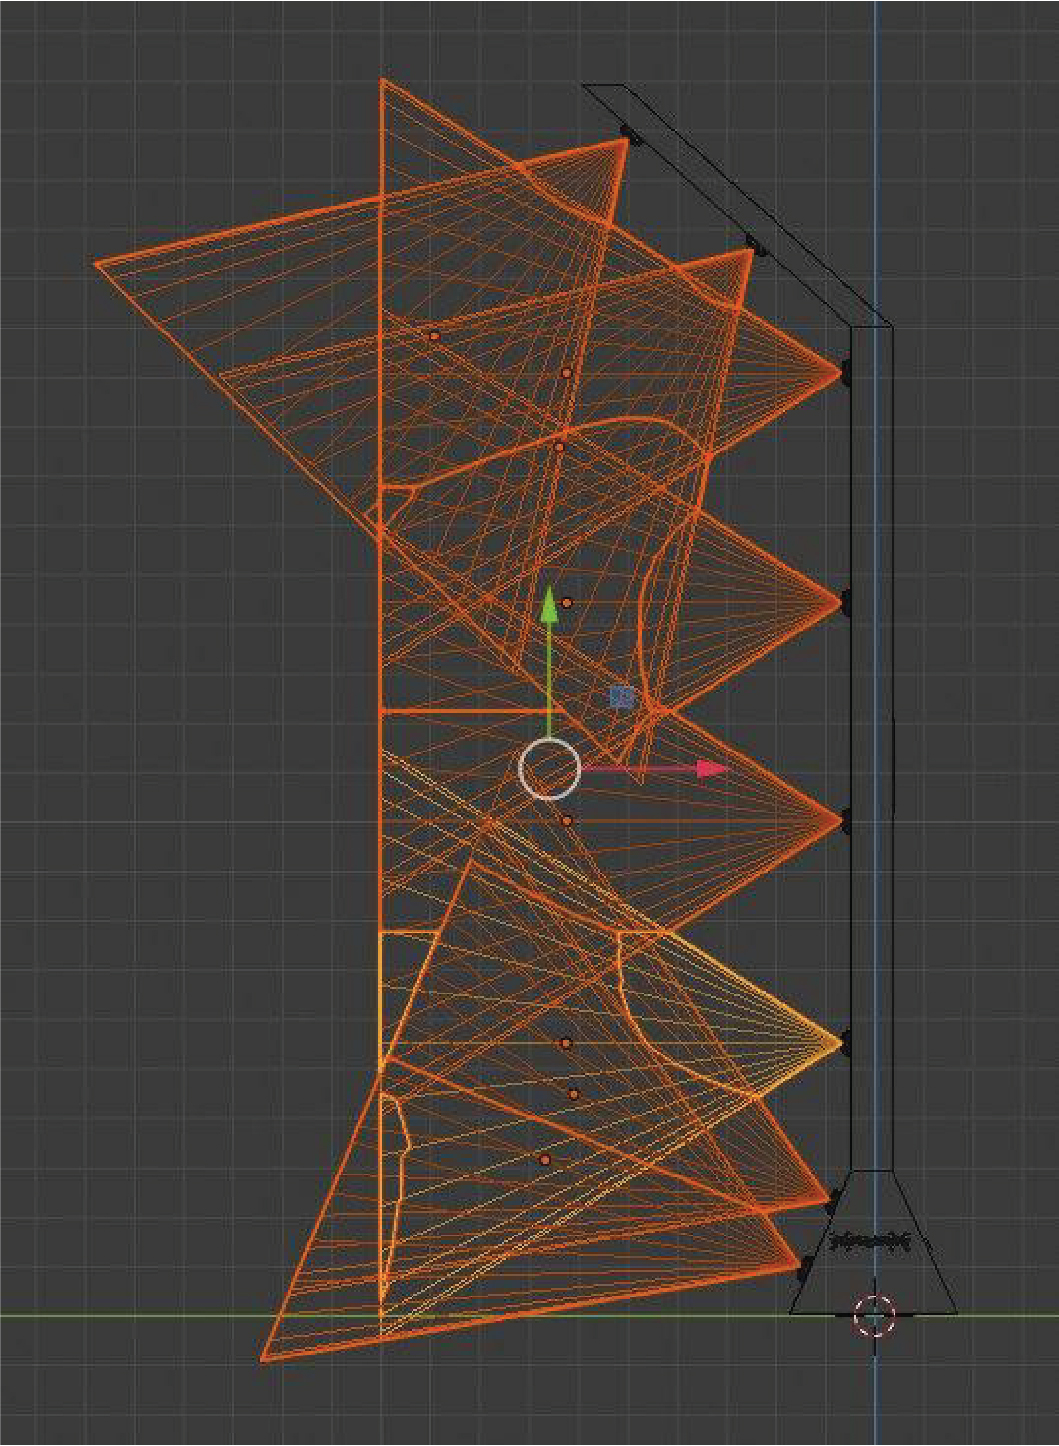
Task: Click the blue square plane handle of gizmo
Action: point(622,697)
